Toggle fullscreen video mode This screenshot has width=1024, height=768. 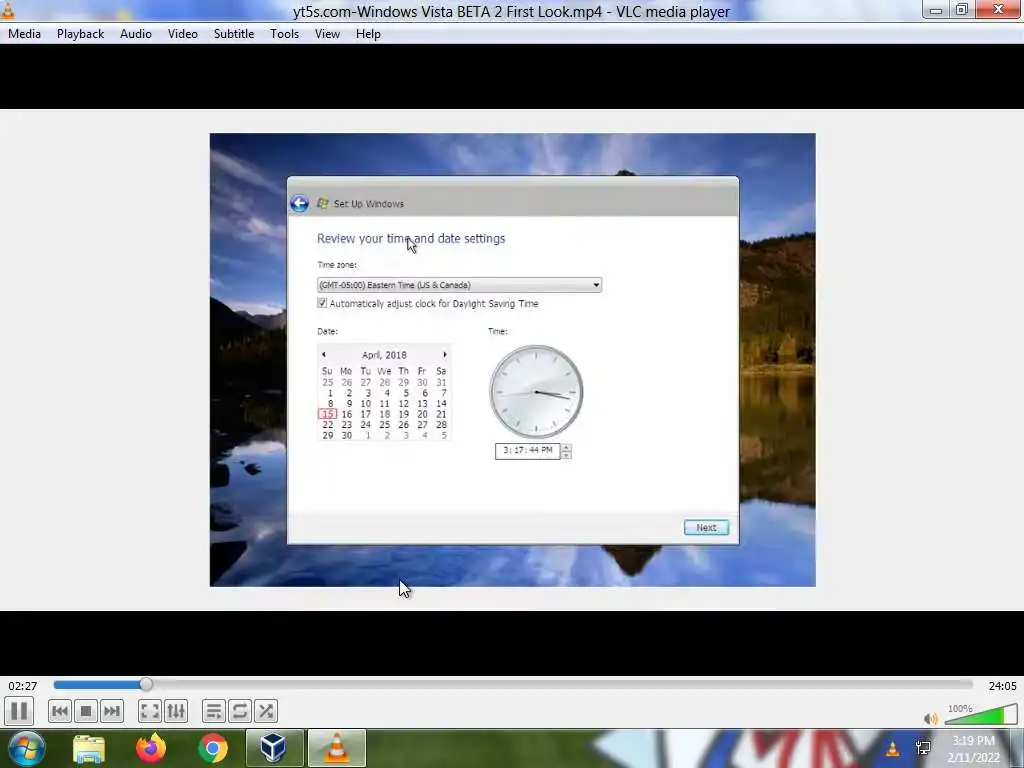click(150, 711)
